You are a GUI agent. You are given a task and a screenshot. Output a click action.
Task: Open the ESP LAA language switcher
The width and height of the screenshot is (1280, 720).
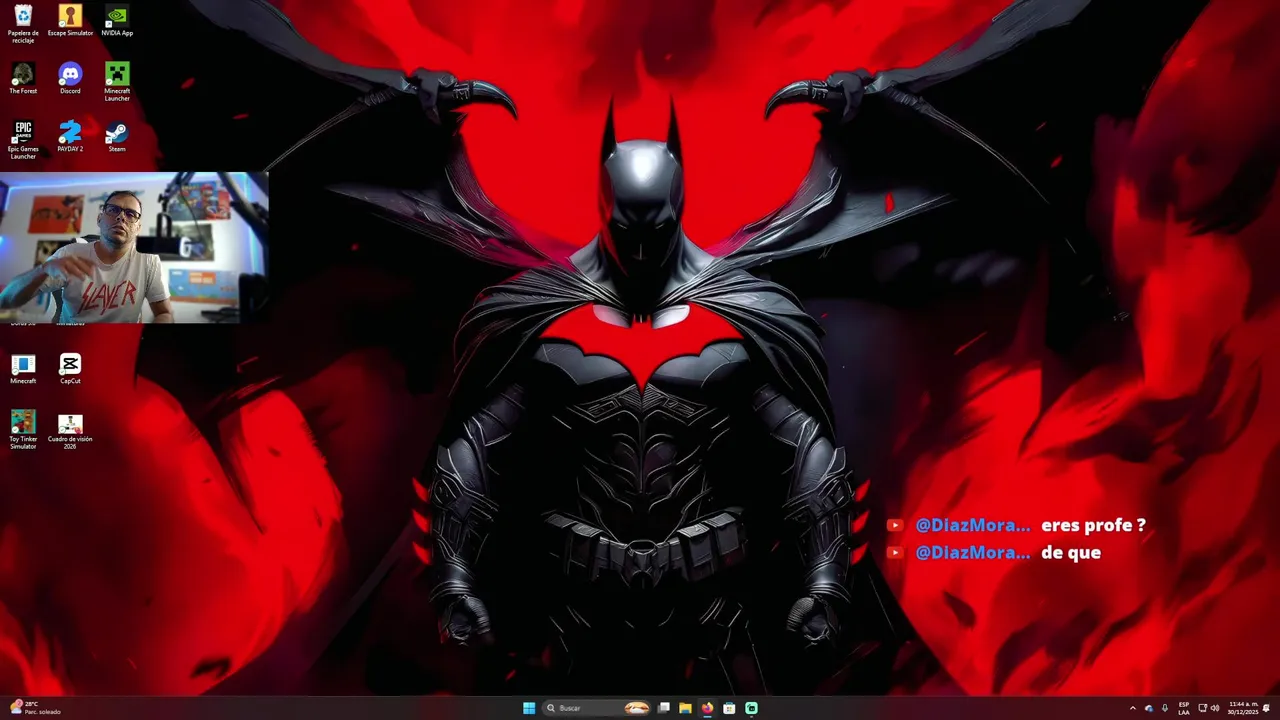pyautogui.click(x=1184, y=708)
